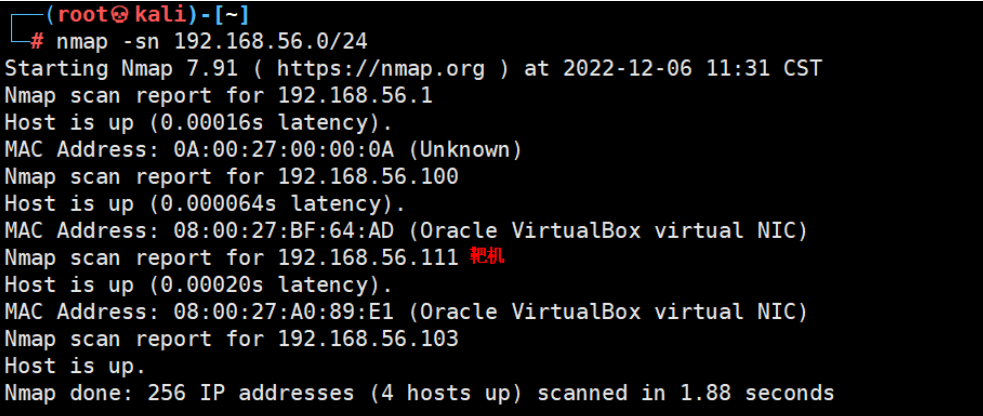
Task: Click IP address 192.168.56.100
Action: click(x=368, y=177)
